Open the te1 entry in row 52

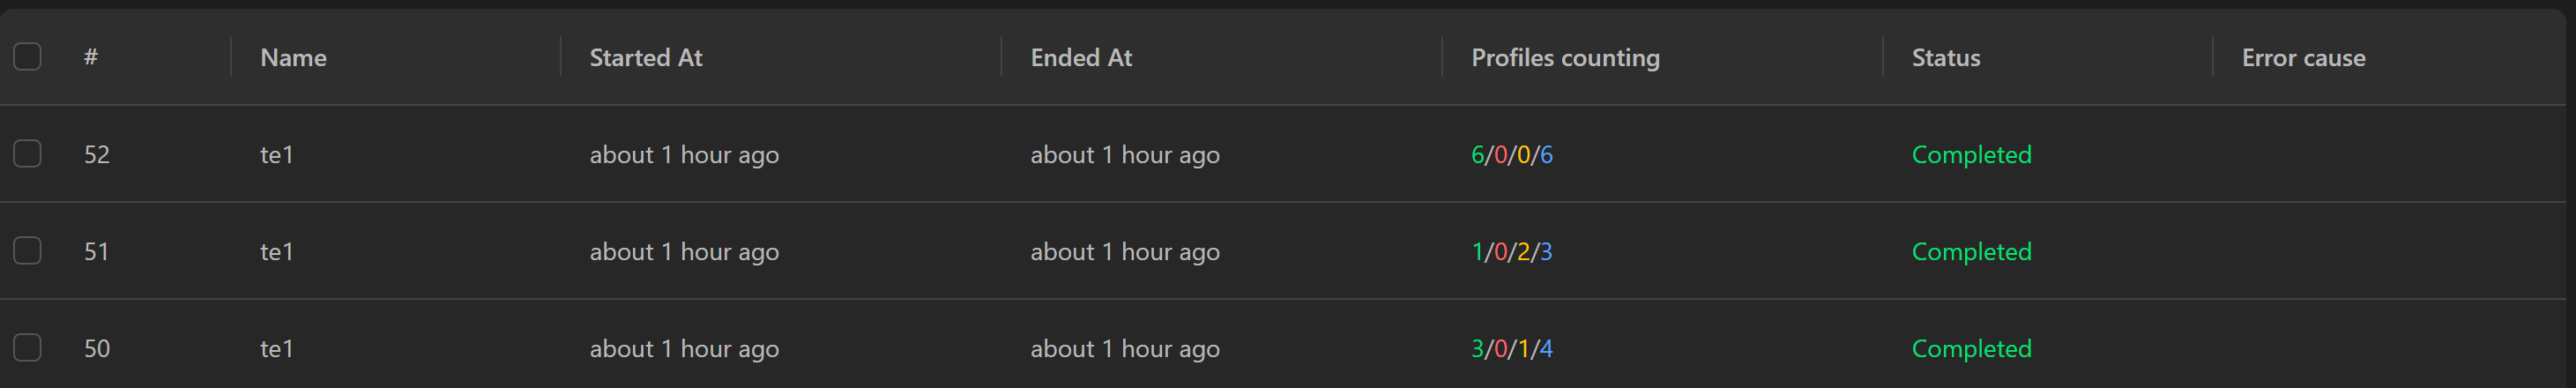click(277, 155)
